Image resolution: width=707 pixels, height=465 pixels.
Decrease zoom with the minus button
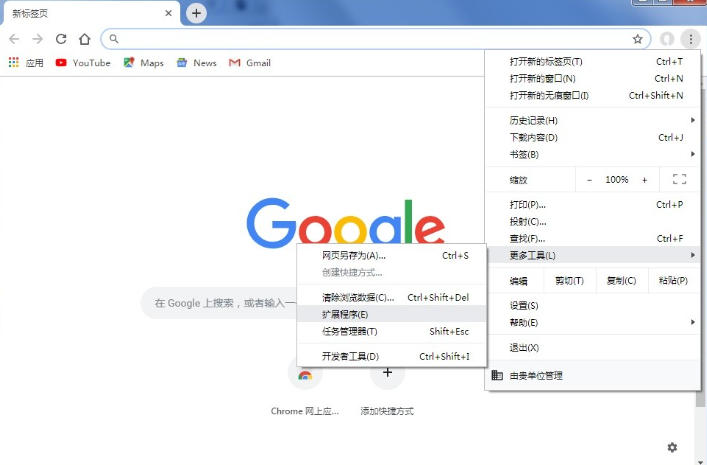[x=589, y=179]
